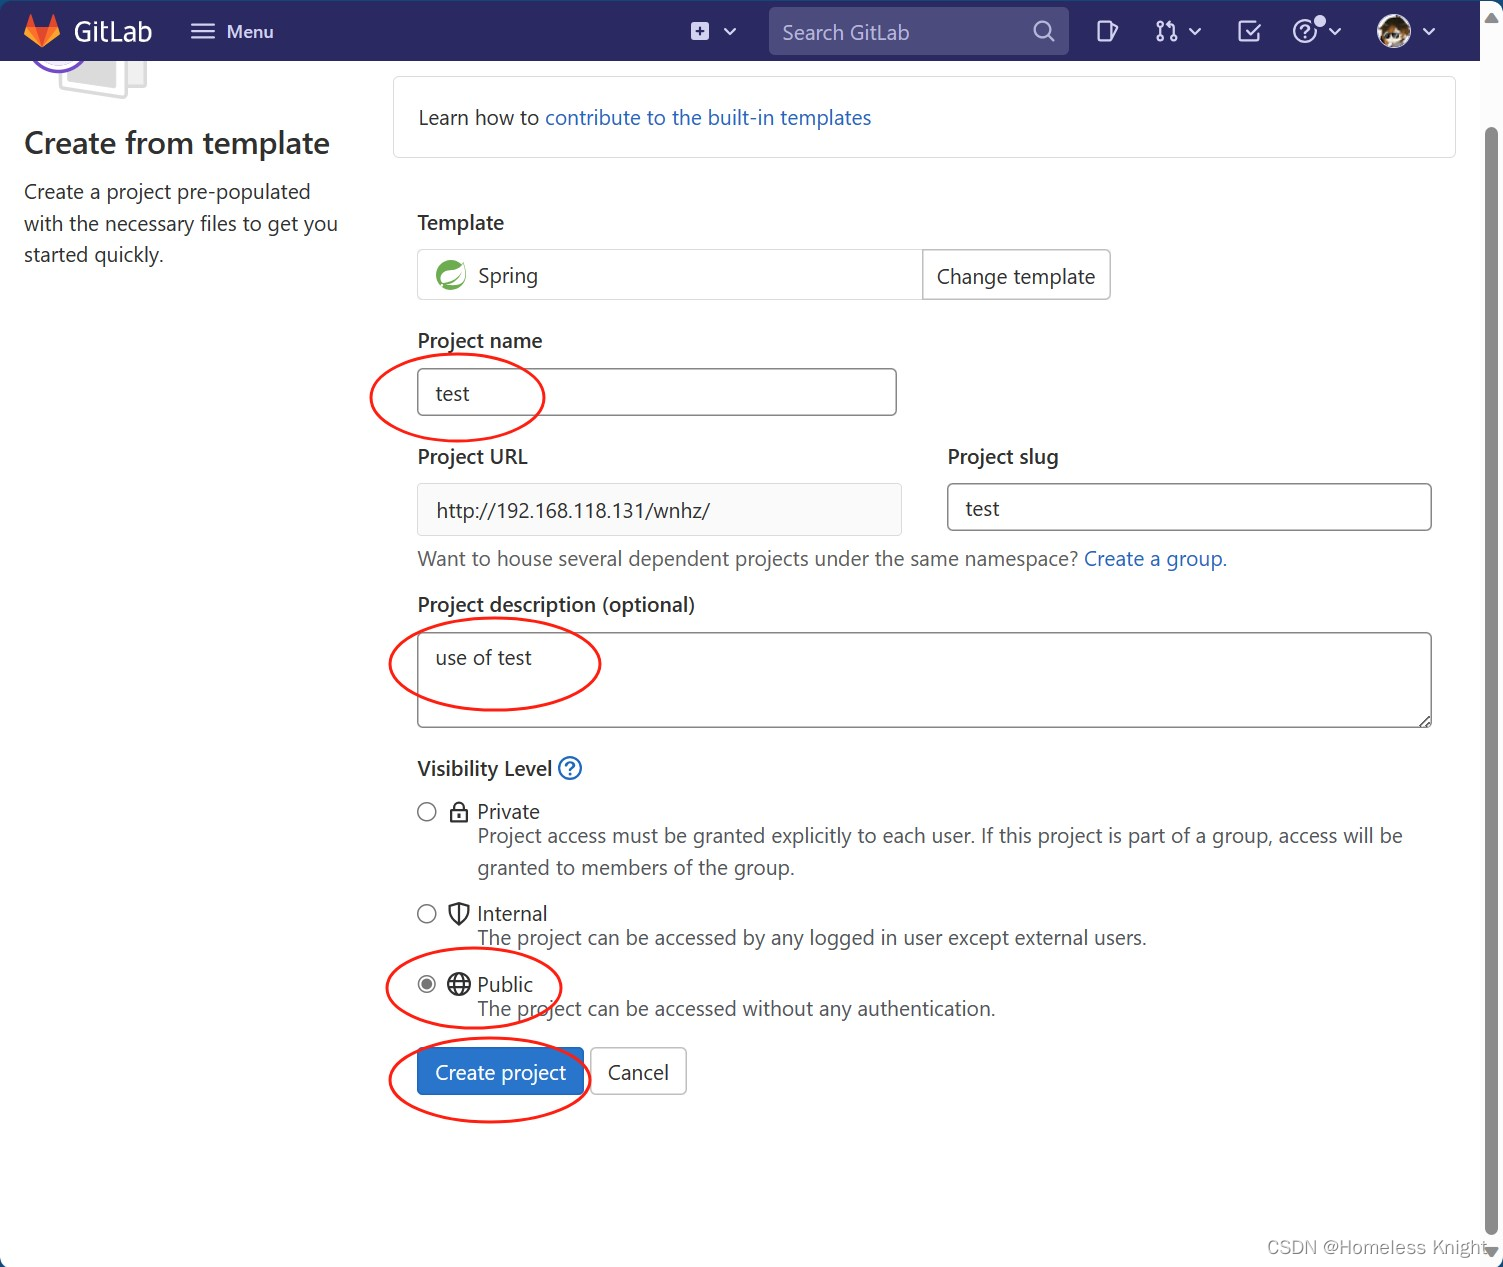
Task: Expand the Help menu dropdown
Action: [1316, 31]
